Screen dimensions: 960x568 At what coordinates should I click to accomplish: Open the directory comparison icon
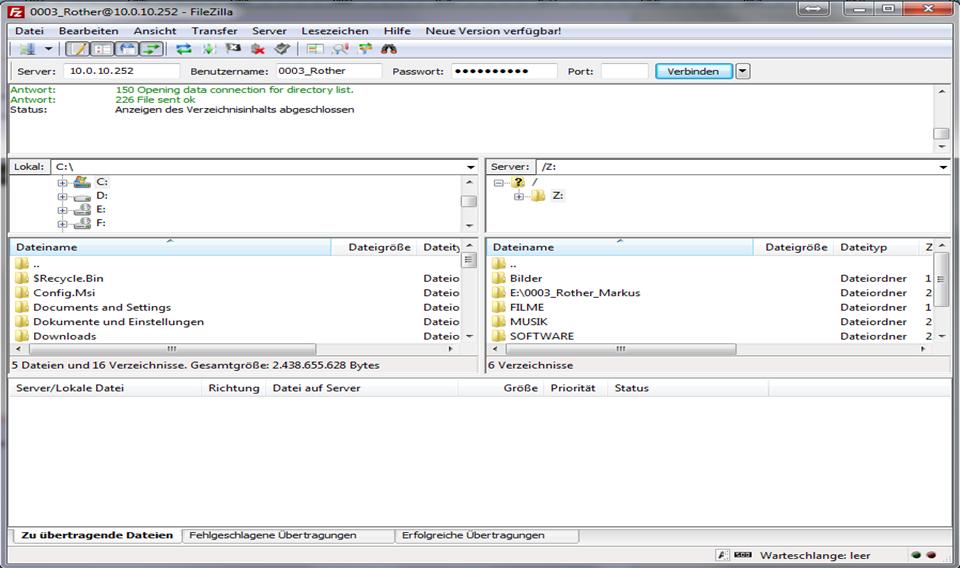[340, 48]
